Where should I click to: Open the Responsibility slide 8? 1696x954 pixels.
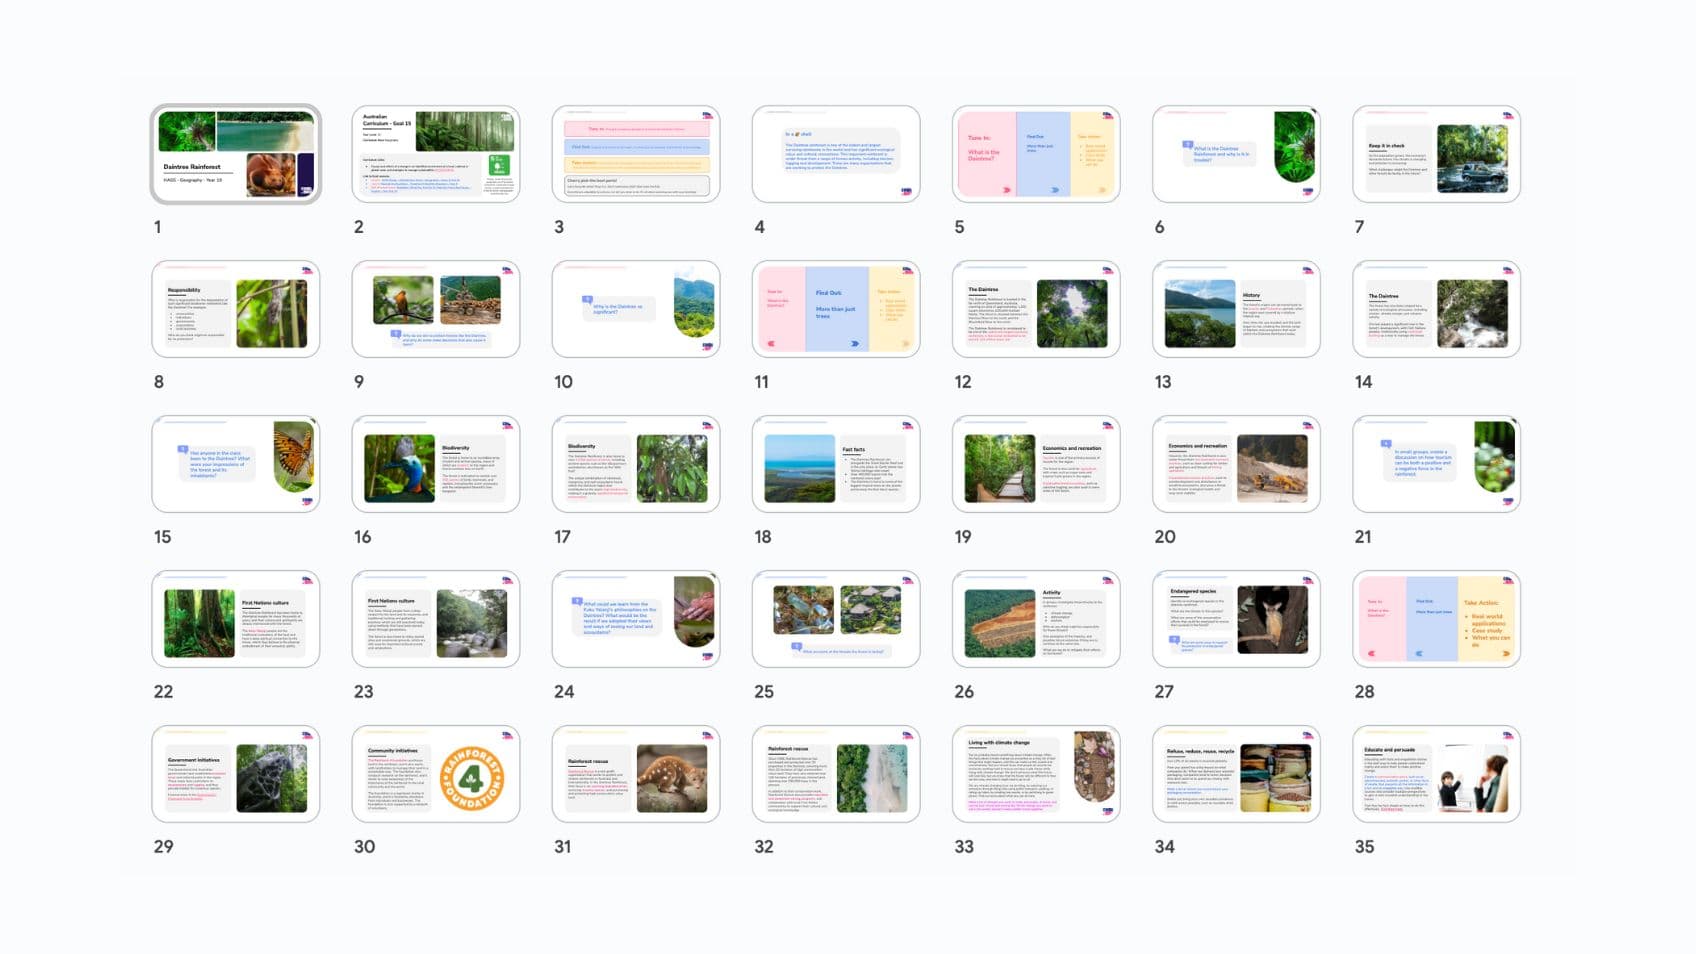(236, 309)
